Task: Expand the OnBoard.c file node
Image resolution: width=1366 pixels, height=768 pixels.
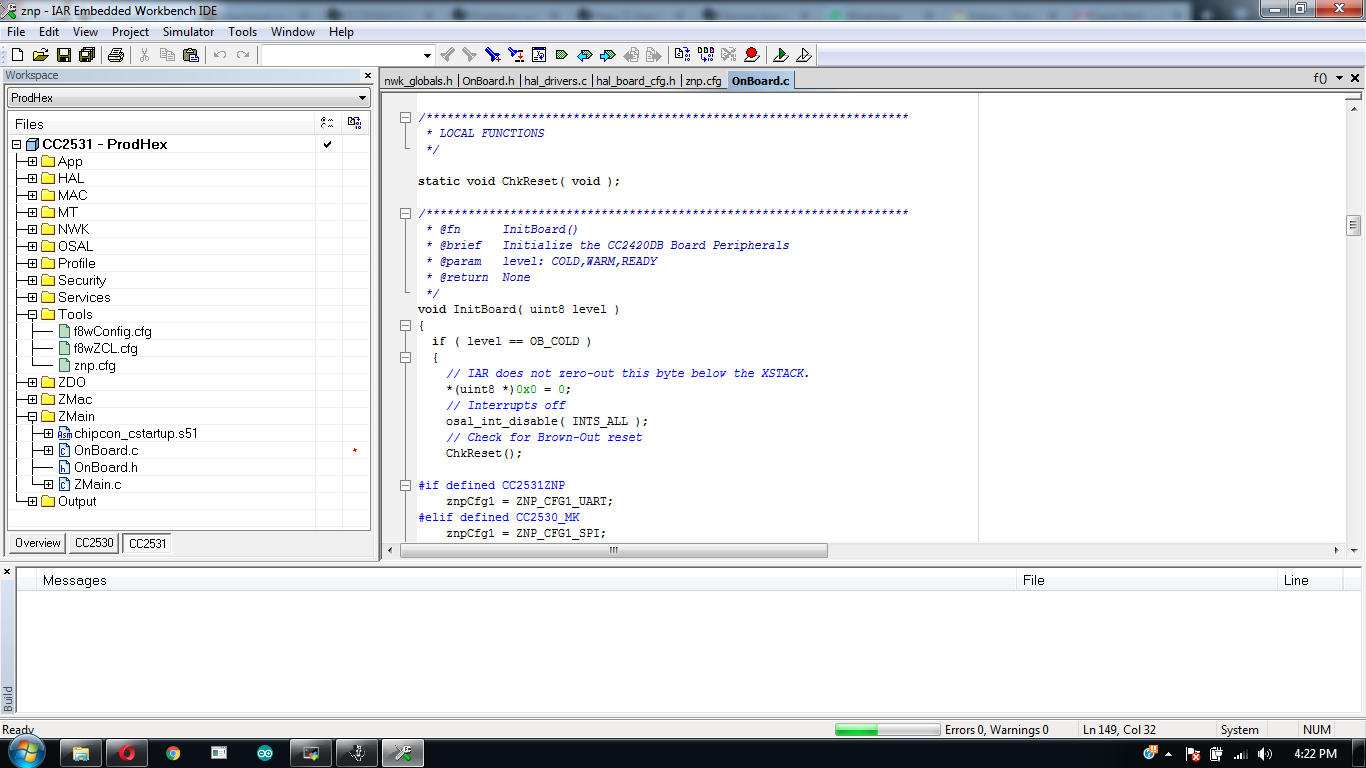Action: pos(49,450)
